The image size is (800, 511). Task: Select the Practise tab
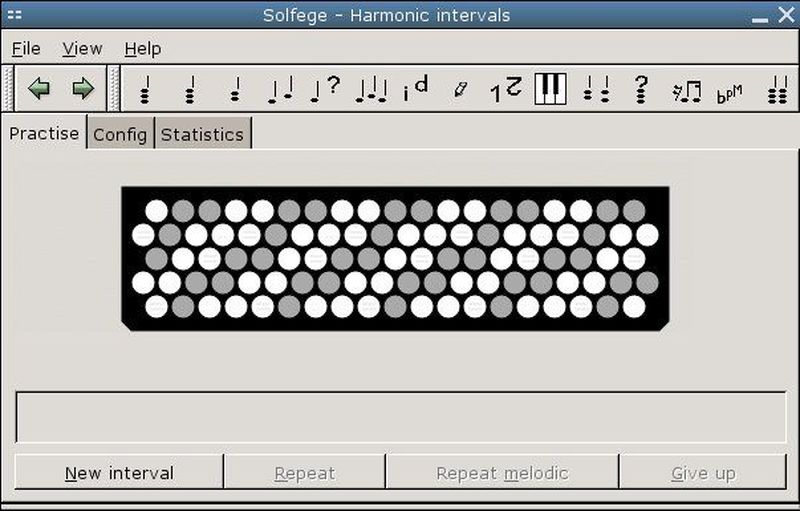(x=44, y=133)
